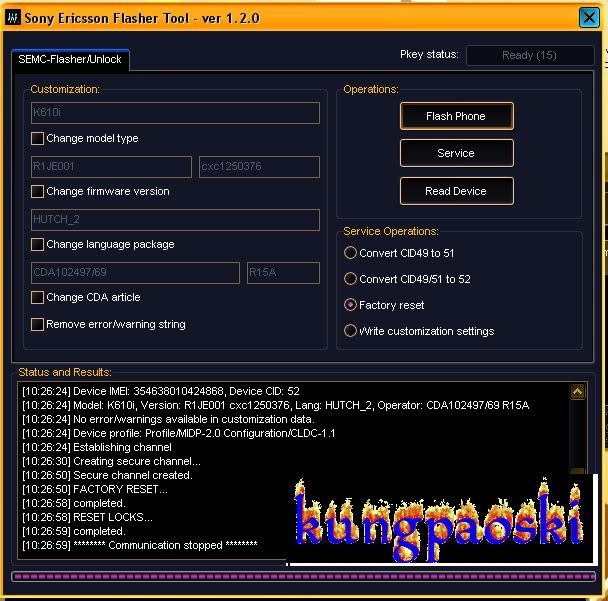Click the purple progress bar
This screenshot has width=608, height=601.
tap(304, 577)
